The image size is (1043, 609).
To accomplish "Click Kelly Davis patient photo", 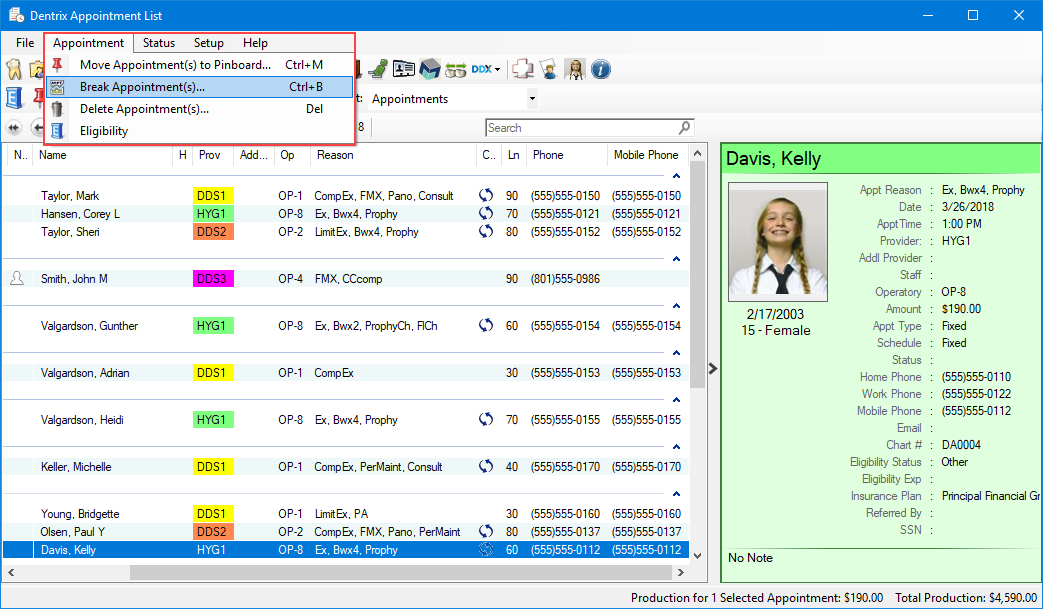I will 778,242.
